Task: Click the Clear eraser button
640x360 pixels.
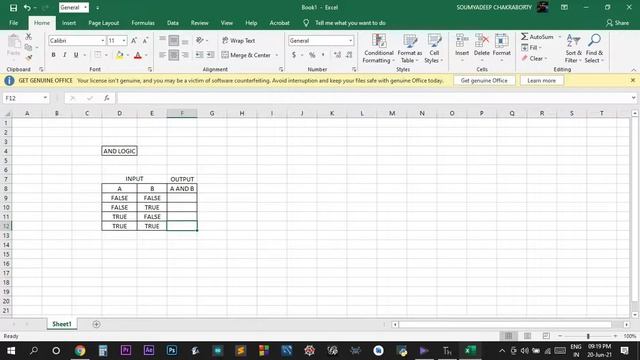Action: pyautogui.click(x=533, y=58)
